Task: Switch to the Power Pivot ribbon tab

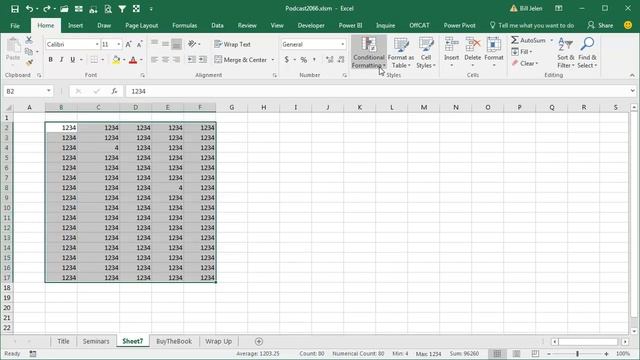Action: point(460,25)
